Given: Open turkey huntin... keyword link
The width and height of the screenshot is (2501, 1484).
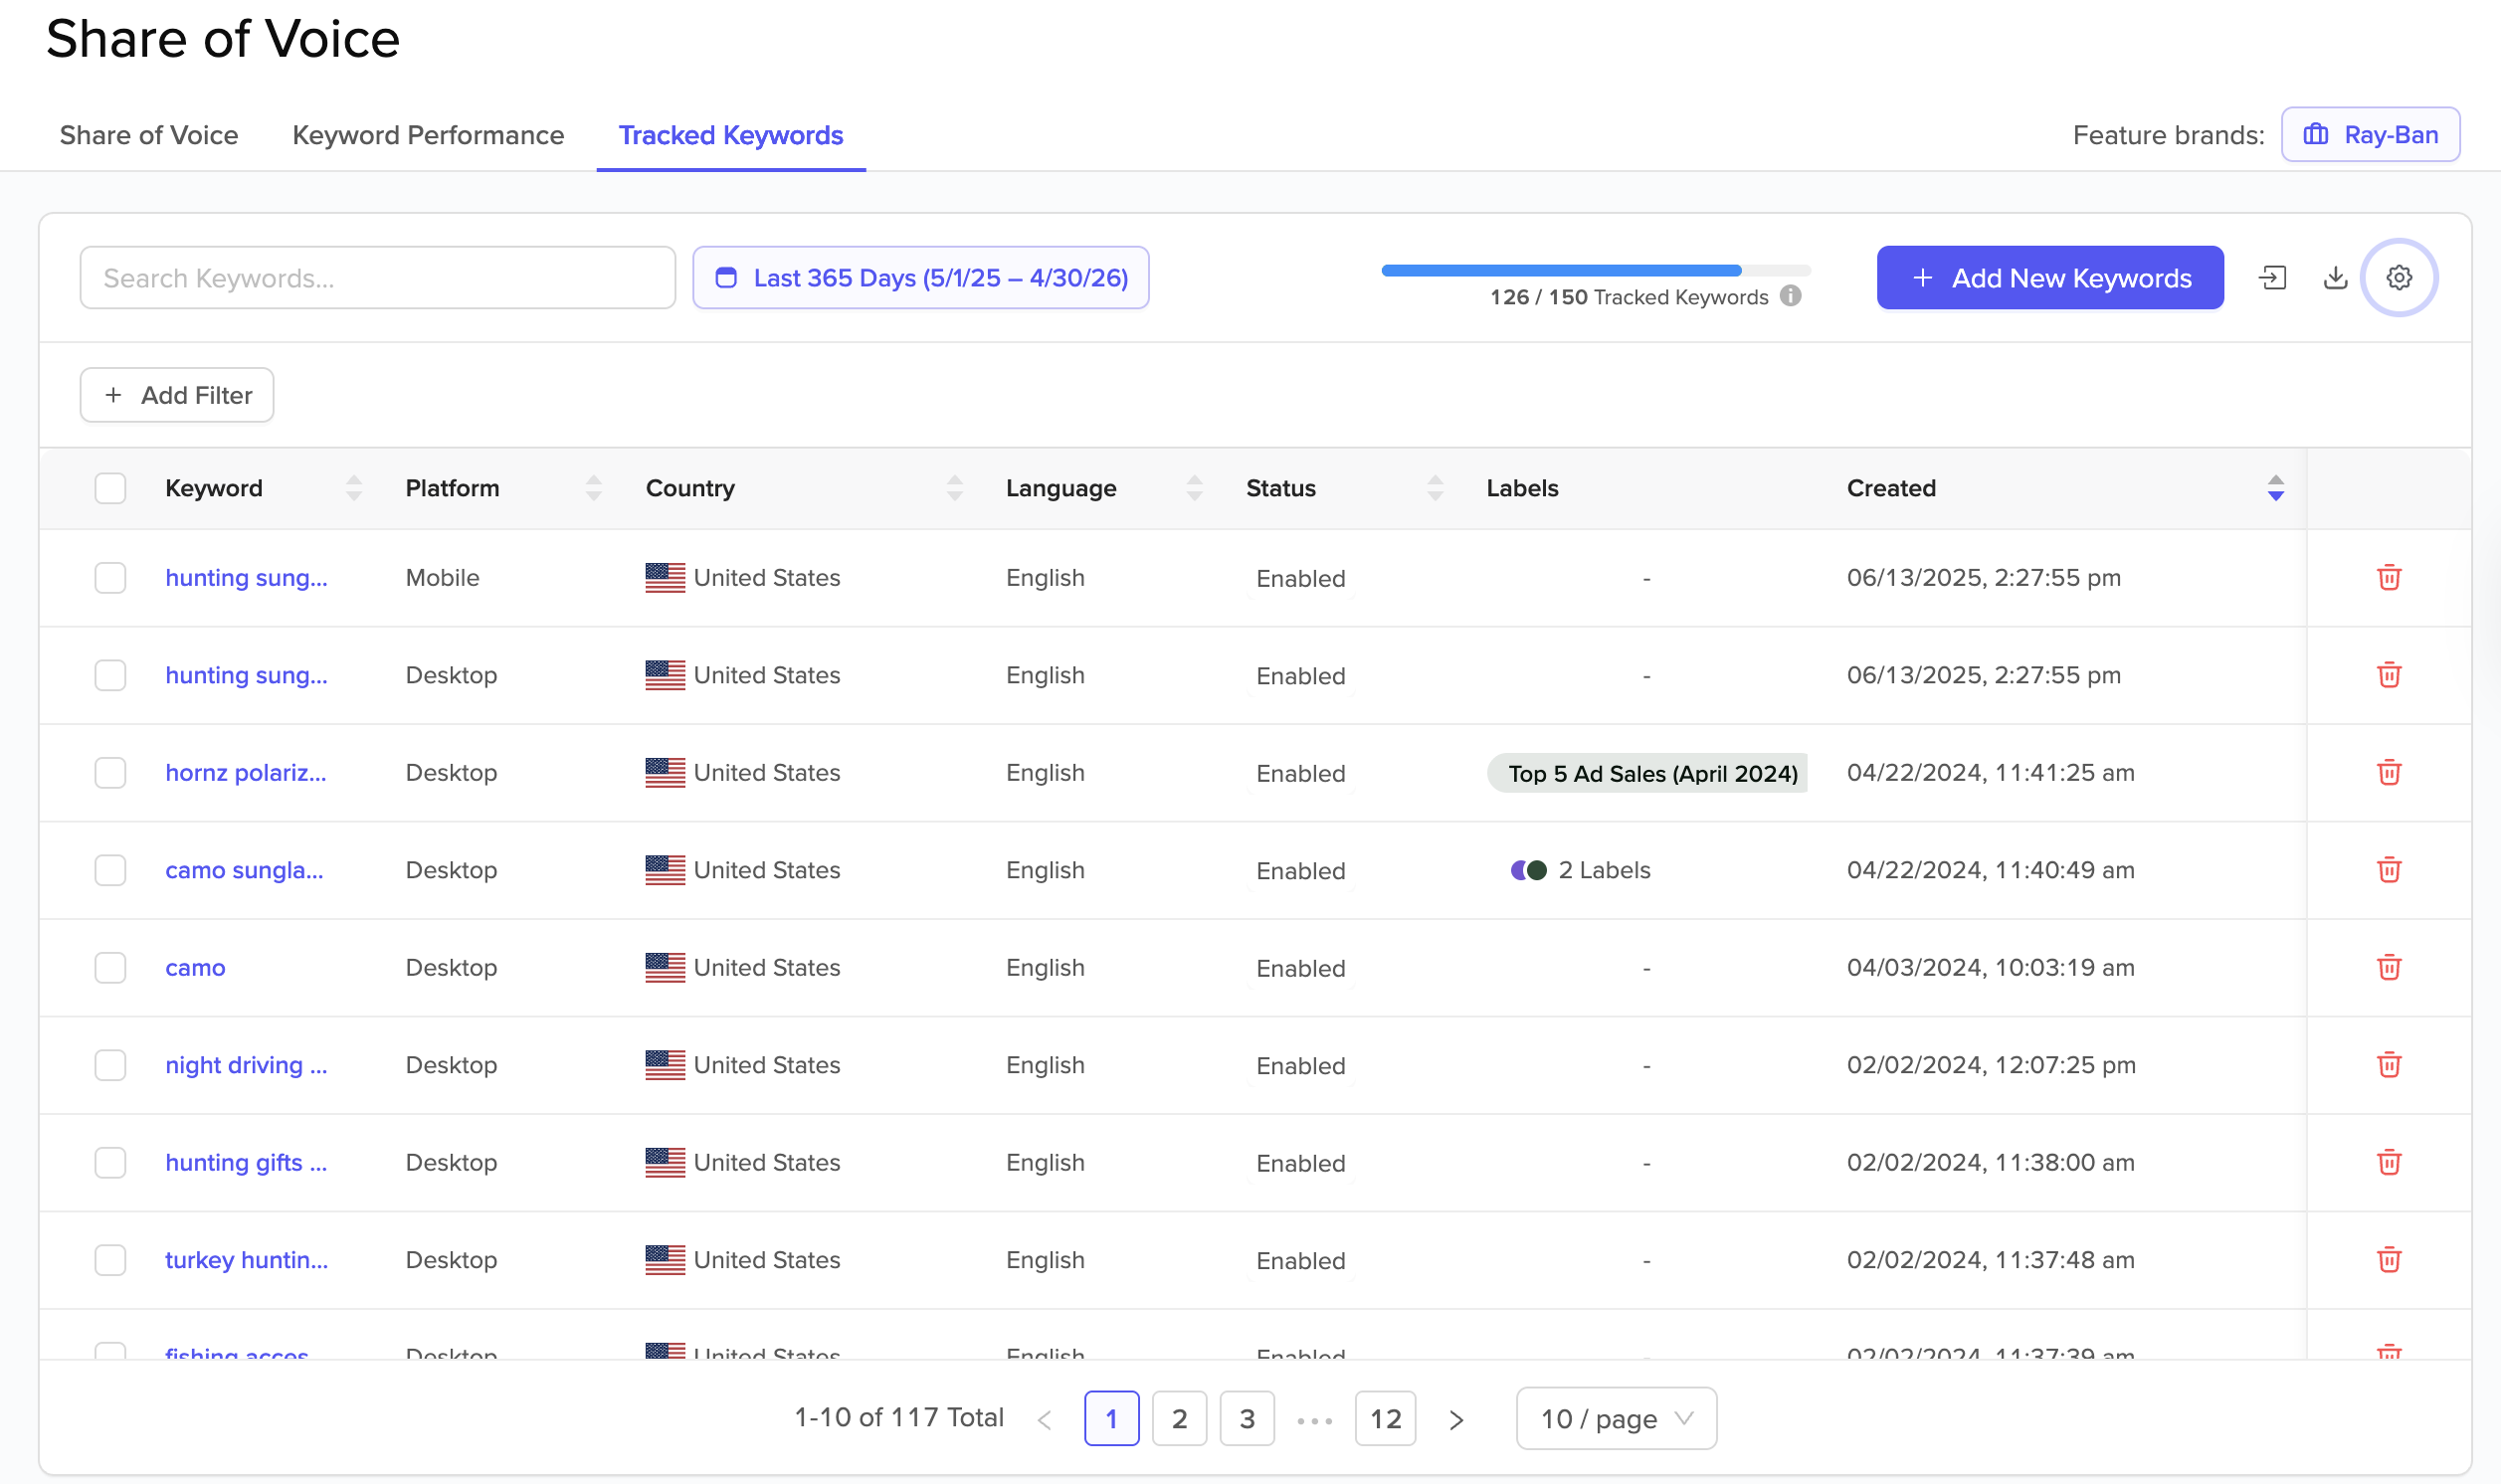Looking at the screenshot, I should click(x=246, y=1260).
